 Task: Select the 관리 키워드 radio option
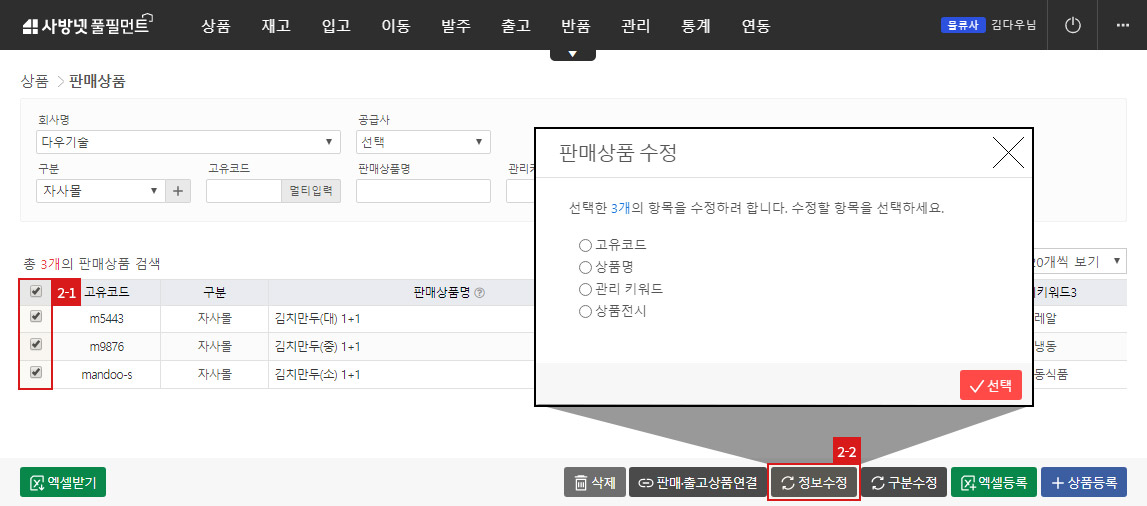click(x=584, y=289)
